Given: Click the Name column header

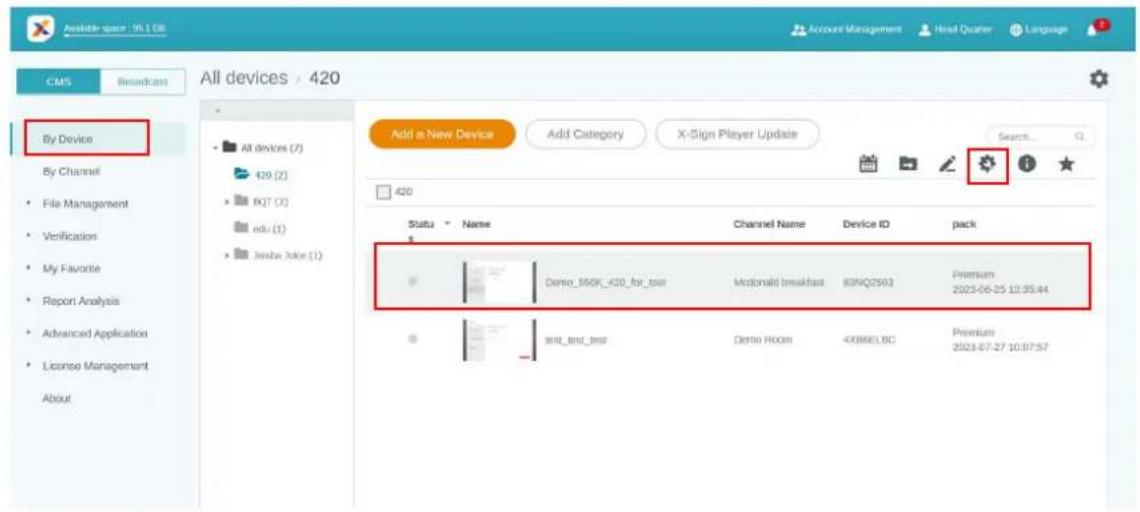Looking at the screenshot, I should (x=476, y=225).
